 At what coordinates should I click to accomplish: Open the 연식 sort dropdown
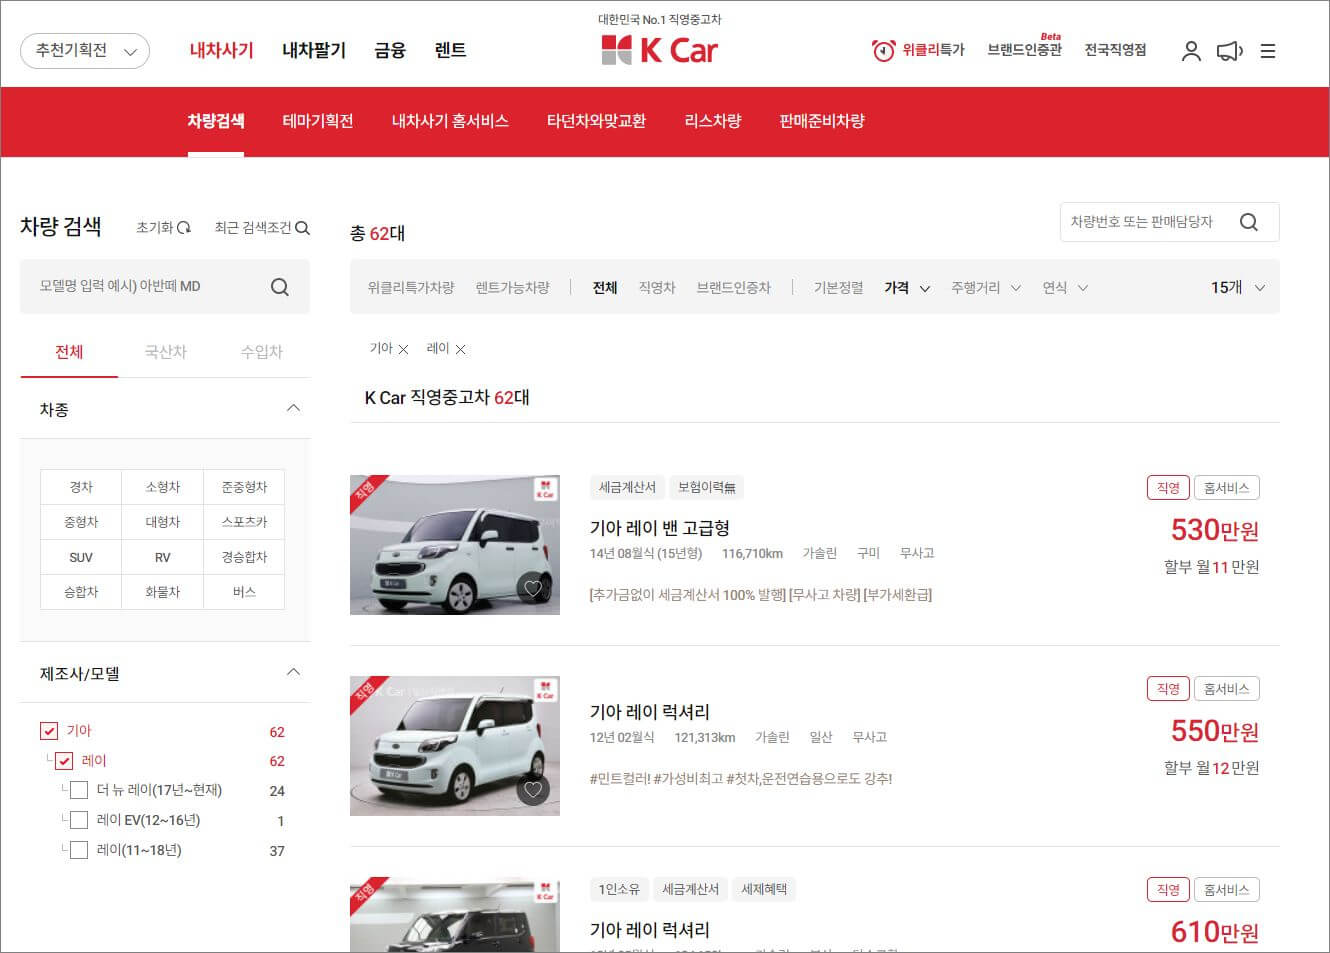pos(1065,288)
